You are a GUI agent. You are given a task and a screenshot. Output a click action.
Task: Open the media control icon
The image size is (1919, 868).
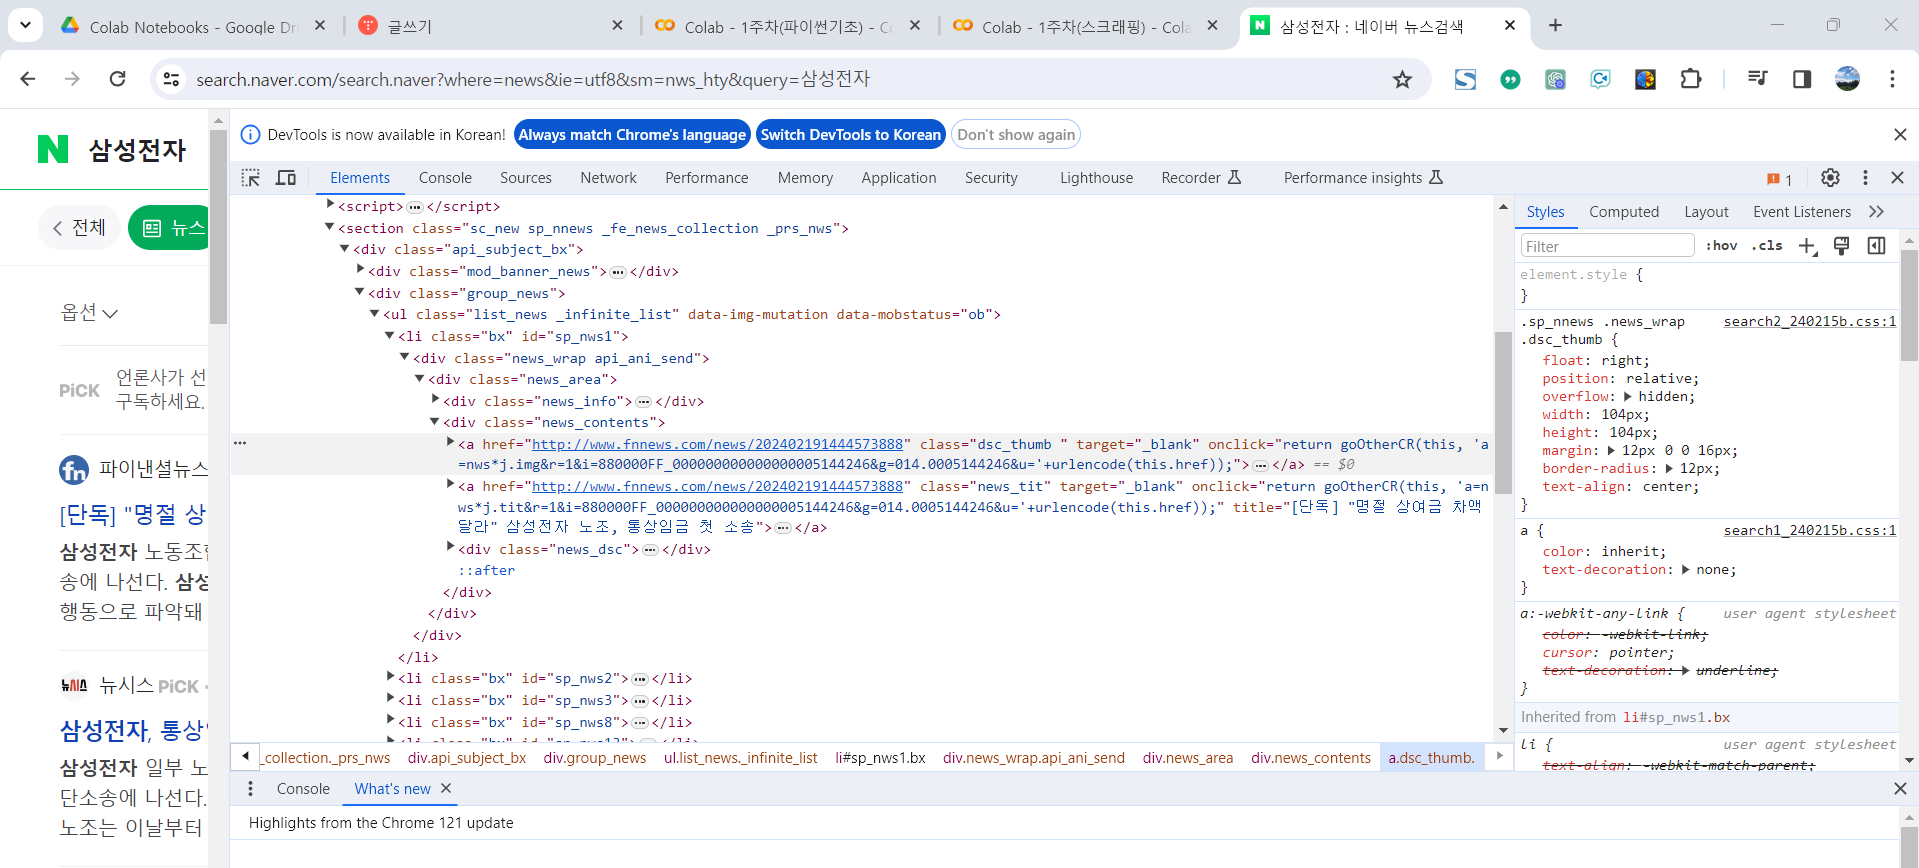coord(1757,79)
